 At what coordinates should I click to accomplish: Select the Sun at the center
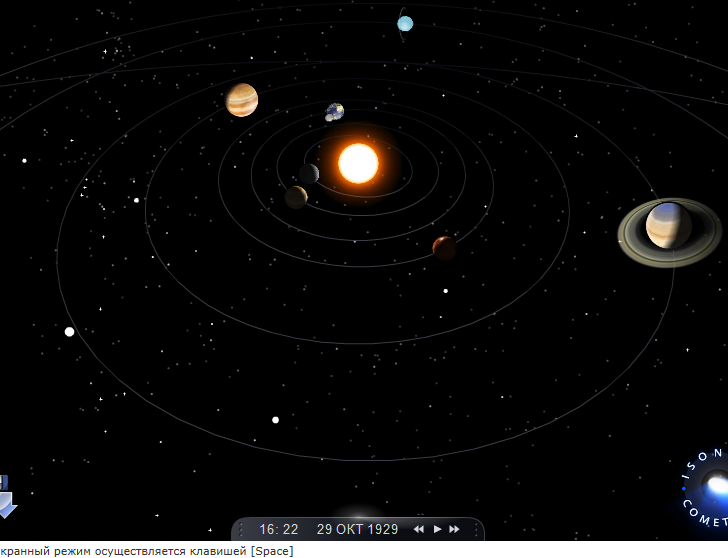358,163
